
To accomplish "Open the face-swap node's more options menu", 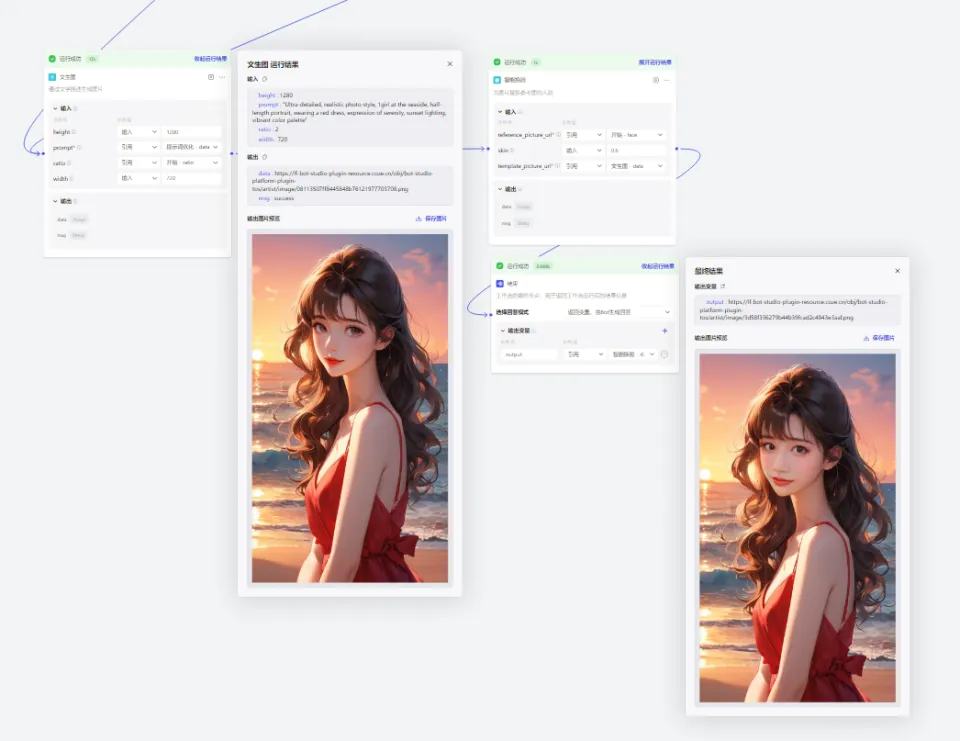I will pos(667,80).
